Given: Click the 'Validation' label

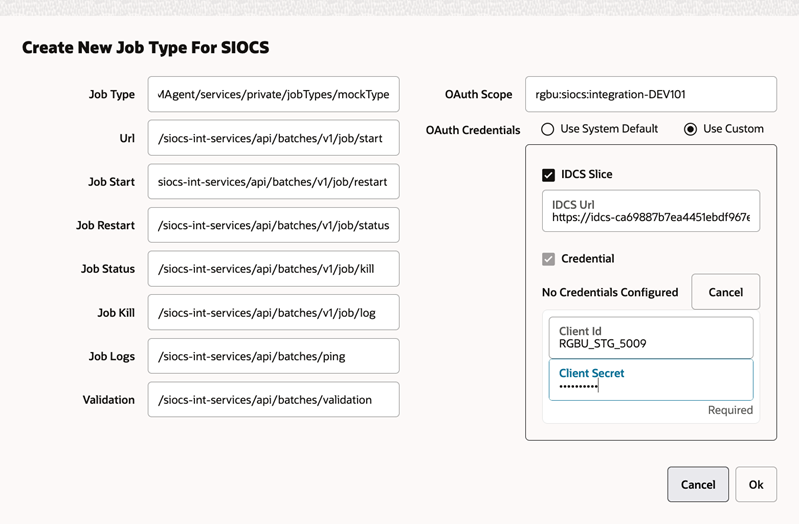Looking at the screenshot, I should click(109, 400).
